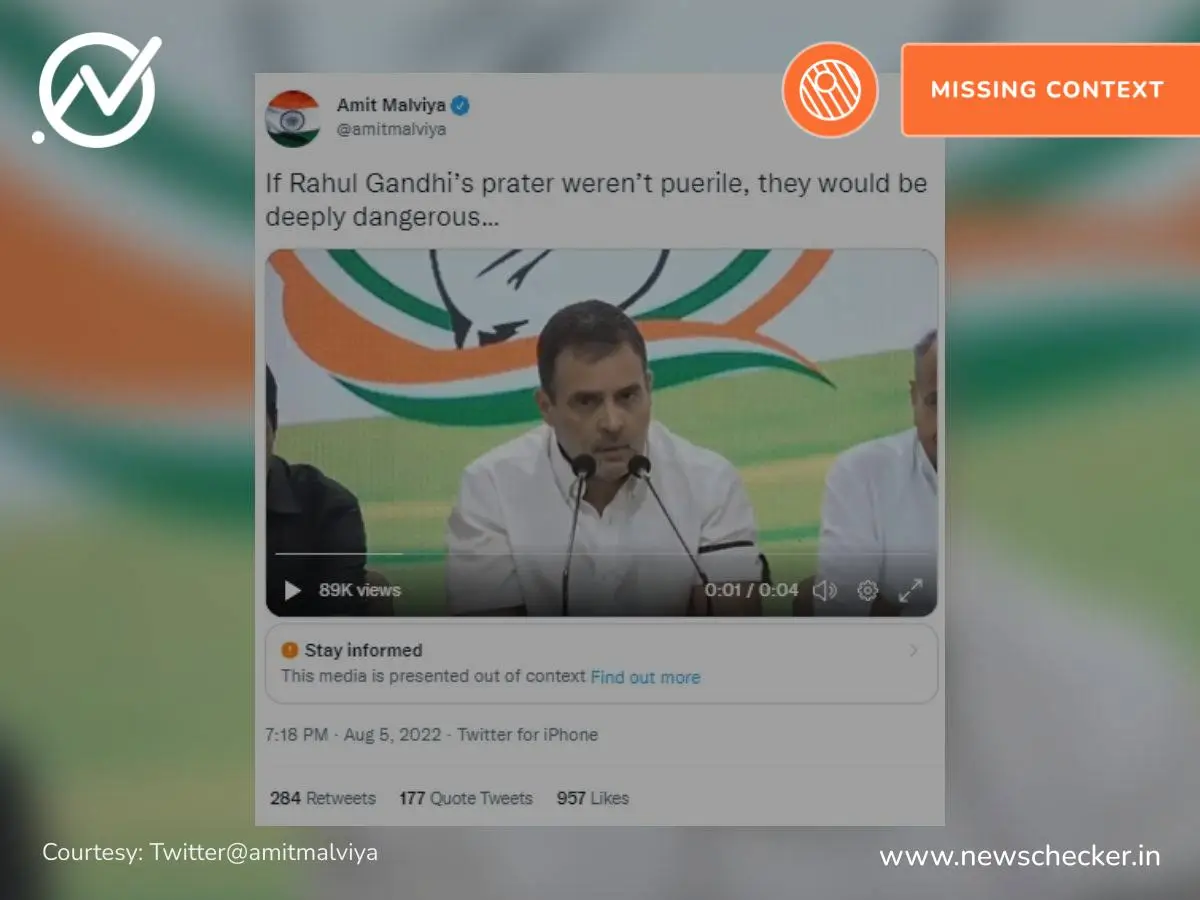The image size is (1200, 900).
Task: Expand video to fullscreen
Action: coord(910,590)
